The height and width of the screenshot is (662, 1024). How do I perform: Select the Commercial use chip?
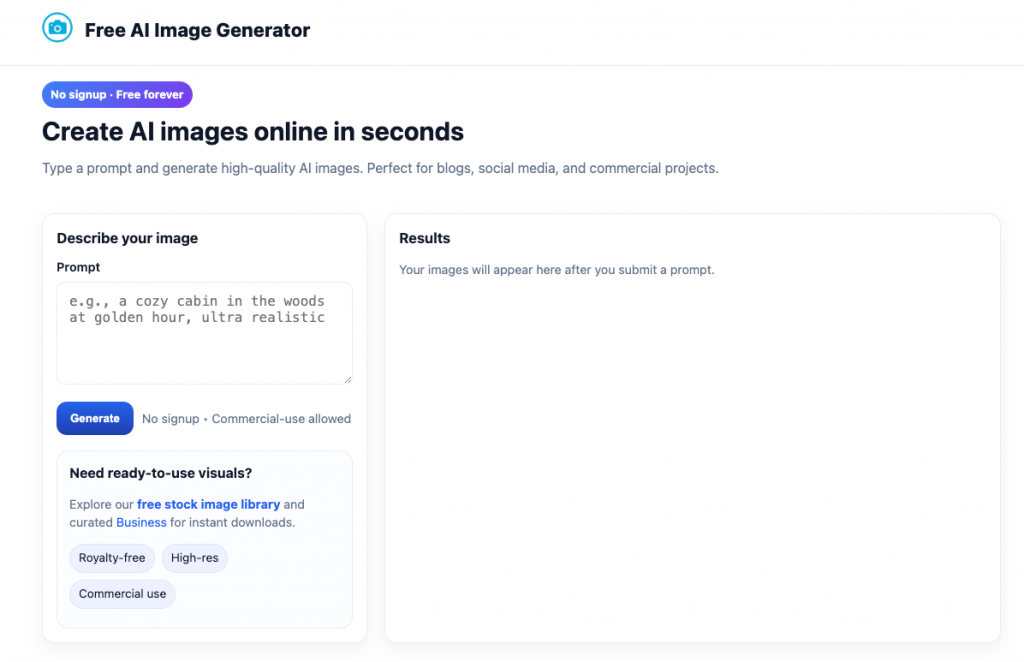(122, 594)
